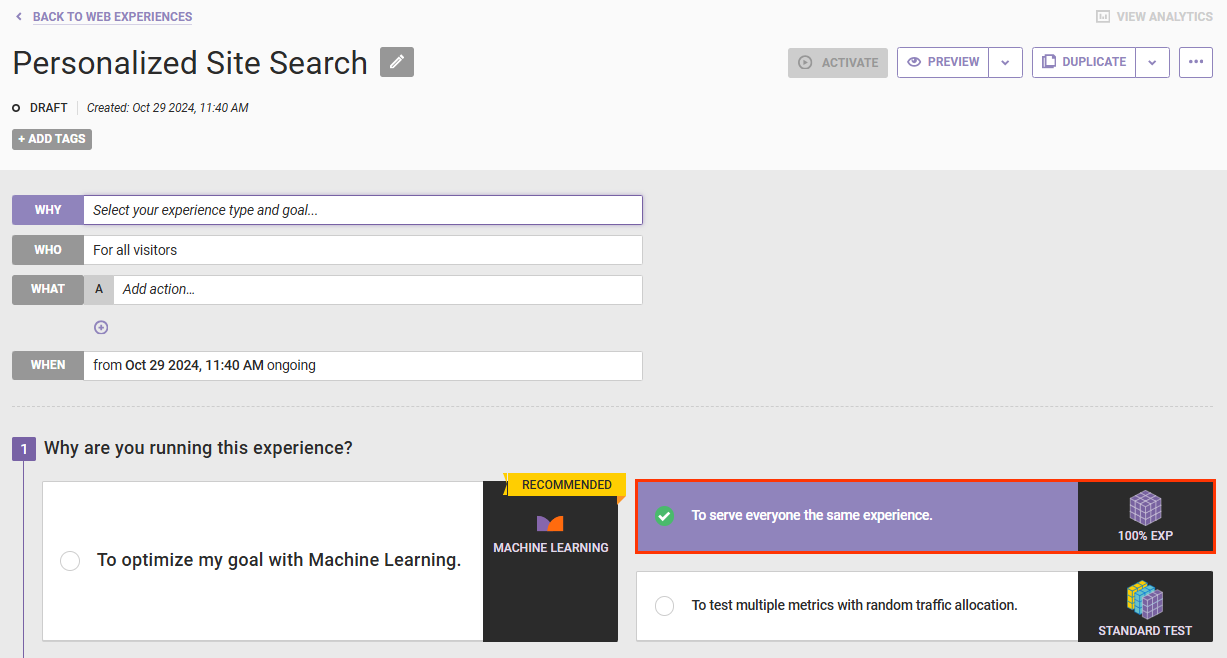Open the dropdown arrow next to Duplicate

1152,62
